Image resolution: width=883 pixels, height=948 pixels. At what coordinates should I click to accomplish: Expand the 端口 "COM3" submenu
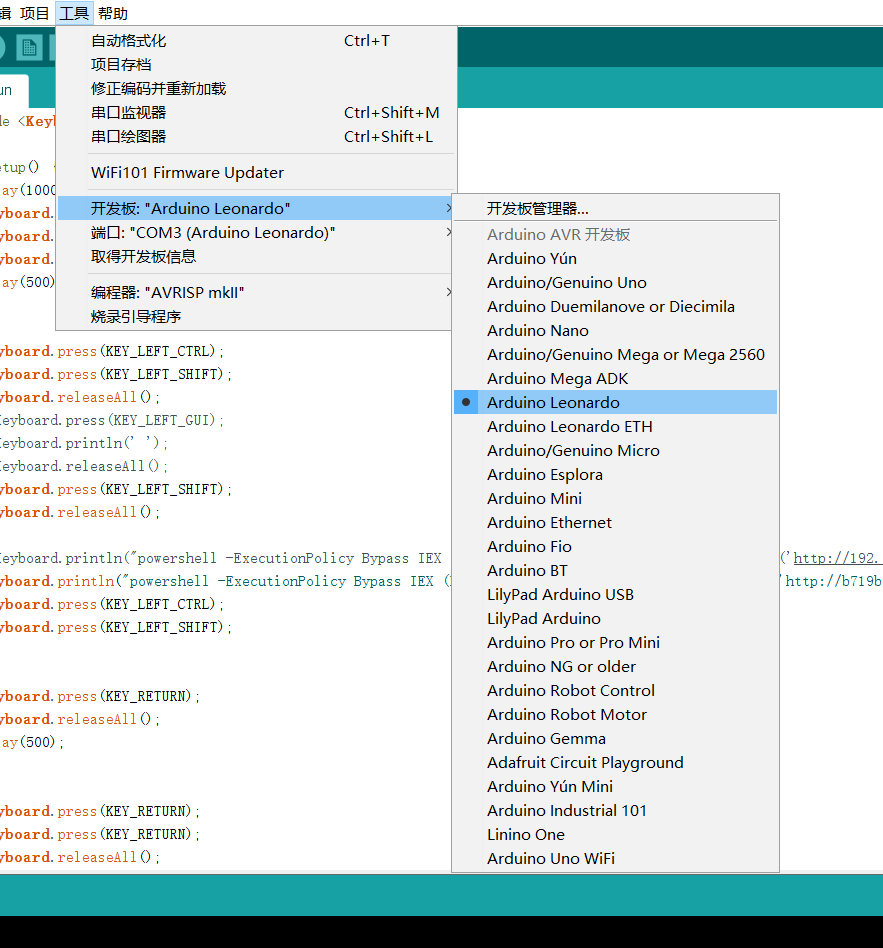pyautogui.click(x=200, y=231)
